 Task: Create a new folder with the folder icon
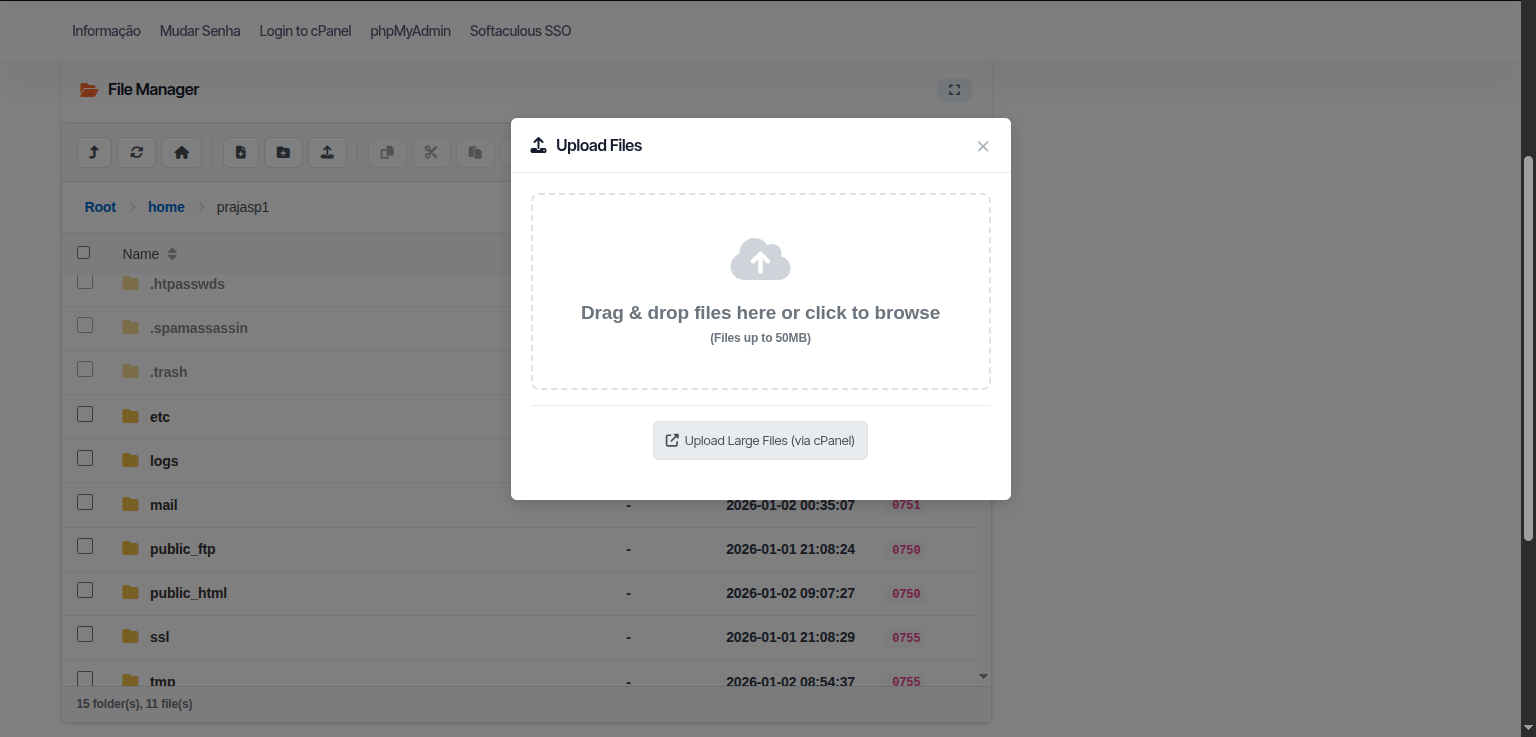tap(283, 152)
